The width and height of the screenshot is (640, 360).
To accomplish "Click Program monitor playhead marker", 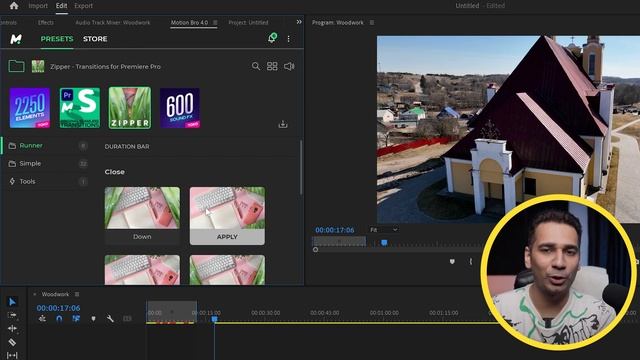I will (x=384, y=243).
